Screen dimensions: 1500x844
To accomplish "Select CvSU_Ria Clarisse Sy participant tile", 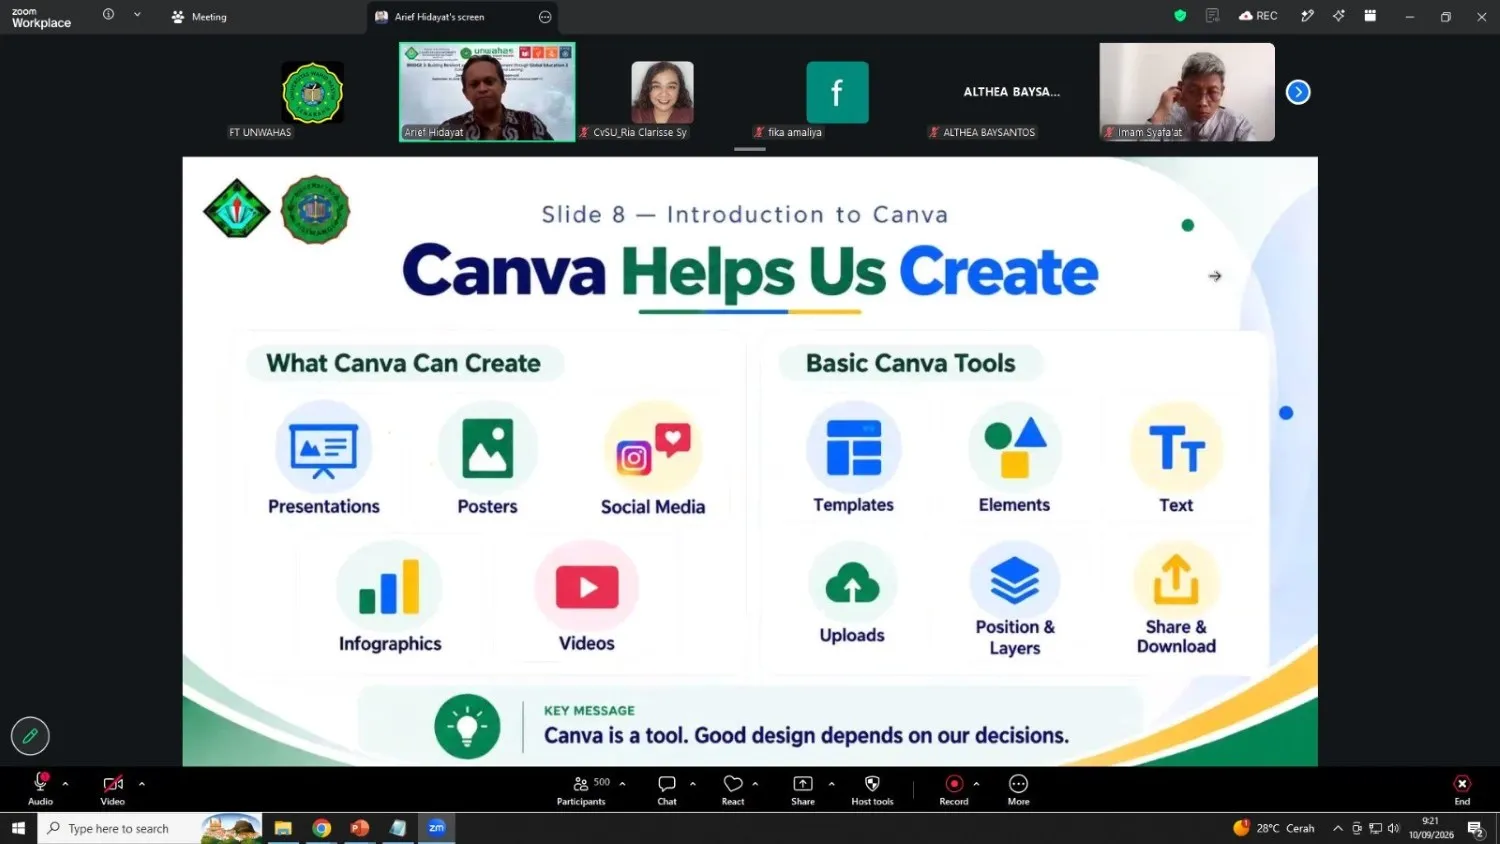I will point(662,92).
